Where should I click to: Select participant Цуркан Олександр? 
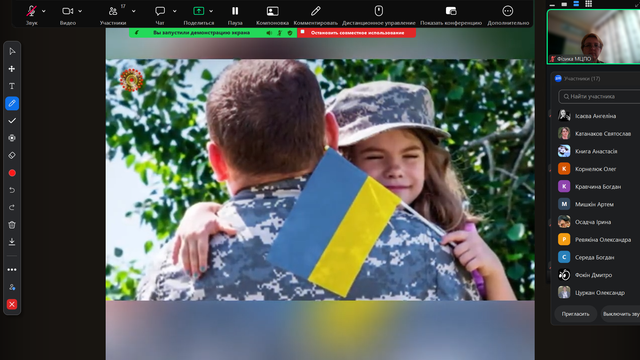click(597, 293)
